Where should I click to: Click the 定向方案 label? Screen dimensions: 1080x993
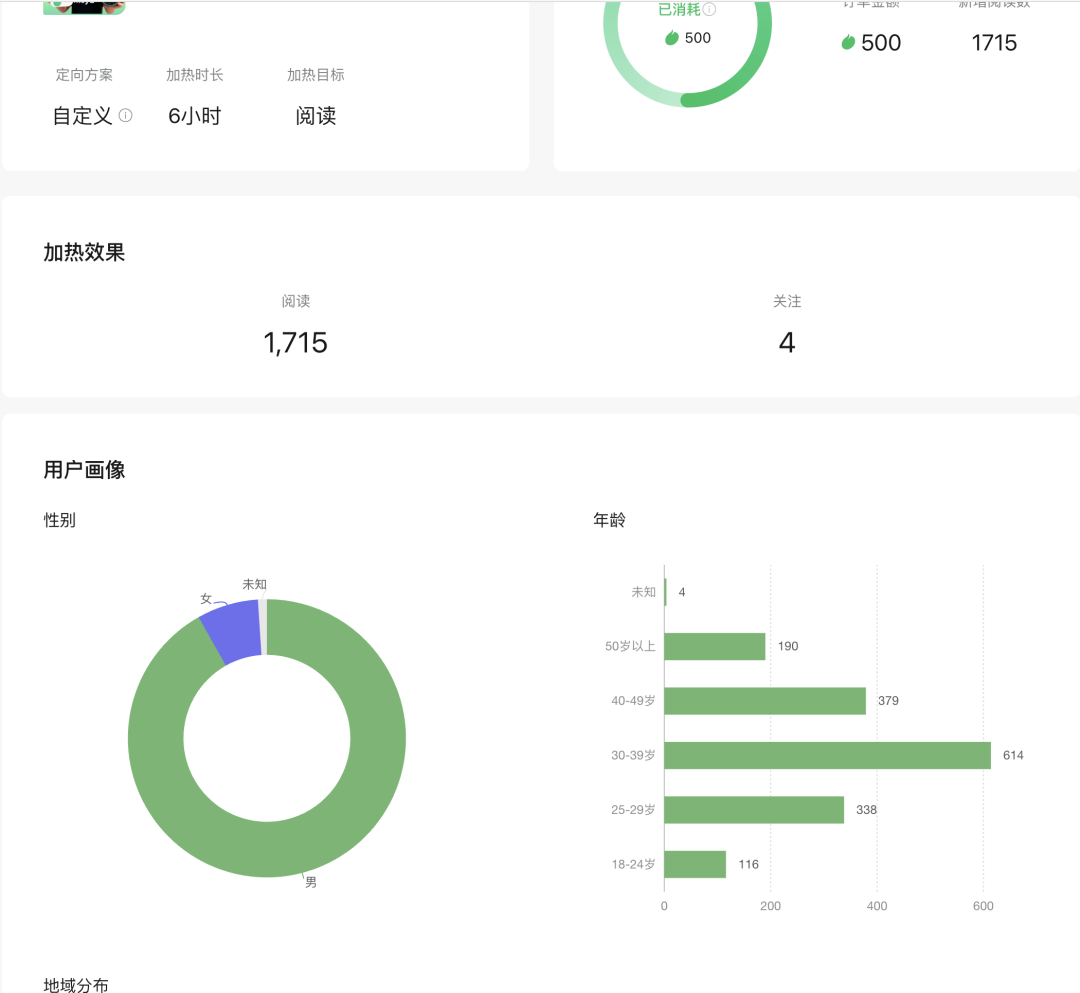point(84,75)
